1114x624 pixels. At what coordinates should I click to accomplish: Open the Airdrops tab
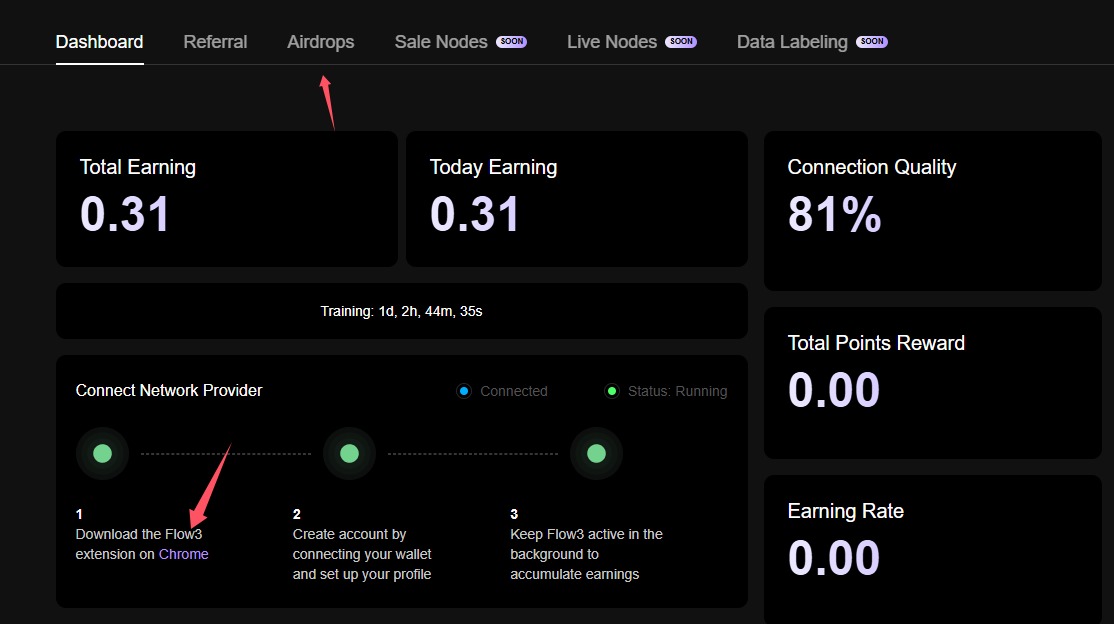point(320,42)
